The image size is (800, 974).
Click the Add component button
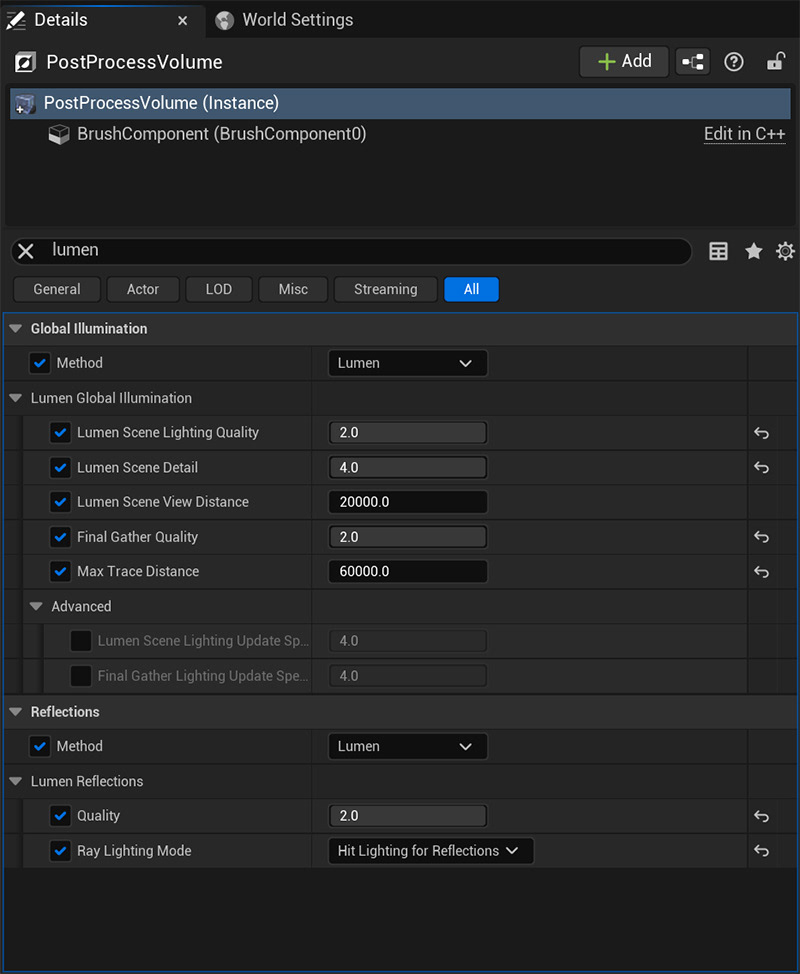[624, 61]
